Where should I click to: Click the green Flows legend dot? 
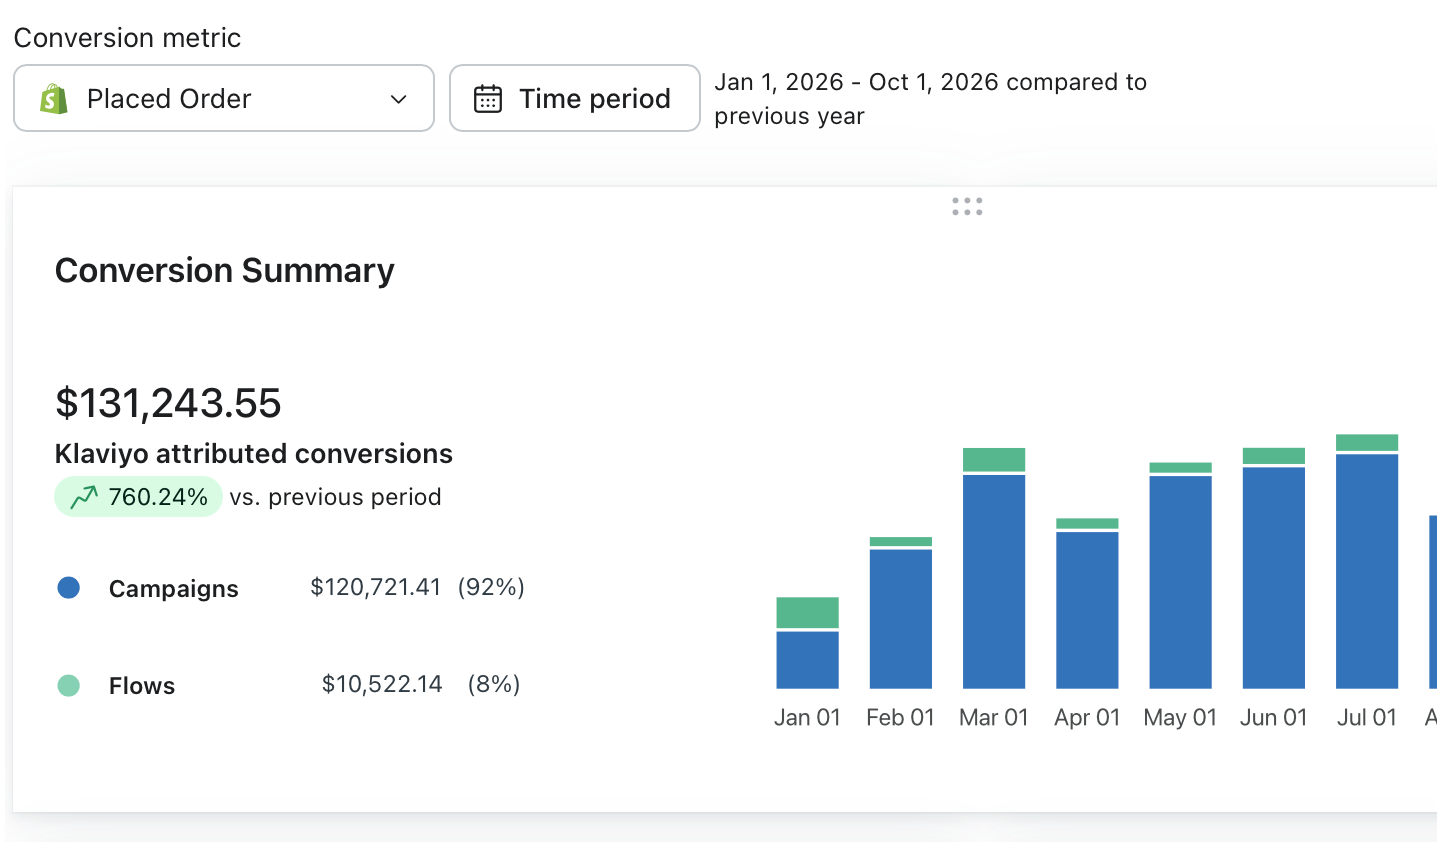(x=69, y=686)
